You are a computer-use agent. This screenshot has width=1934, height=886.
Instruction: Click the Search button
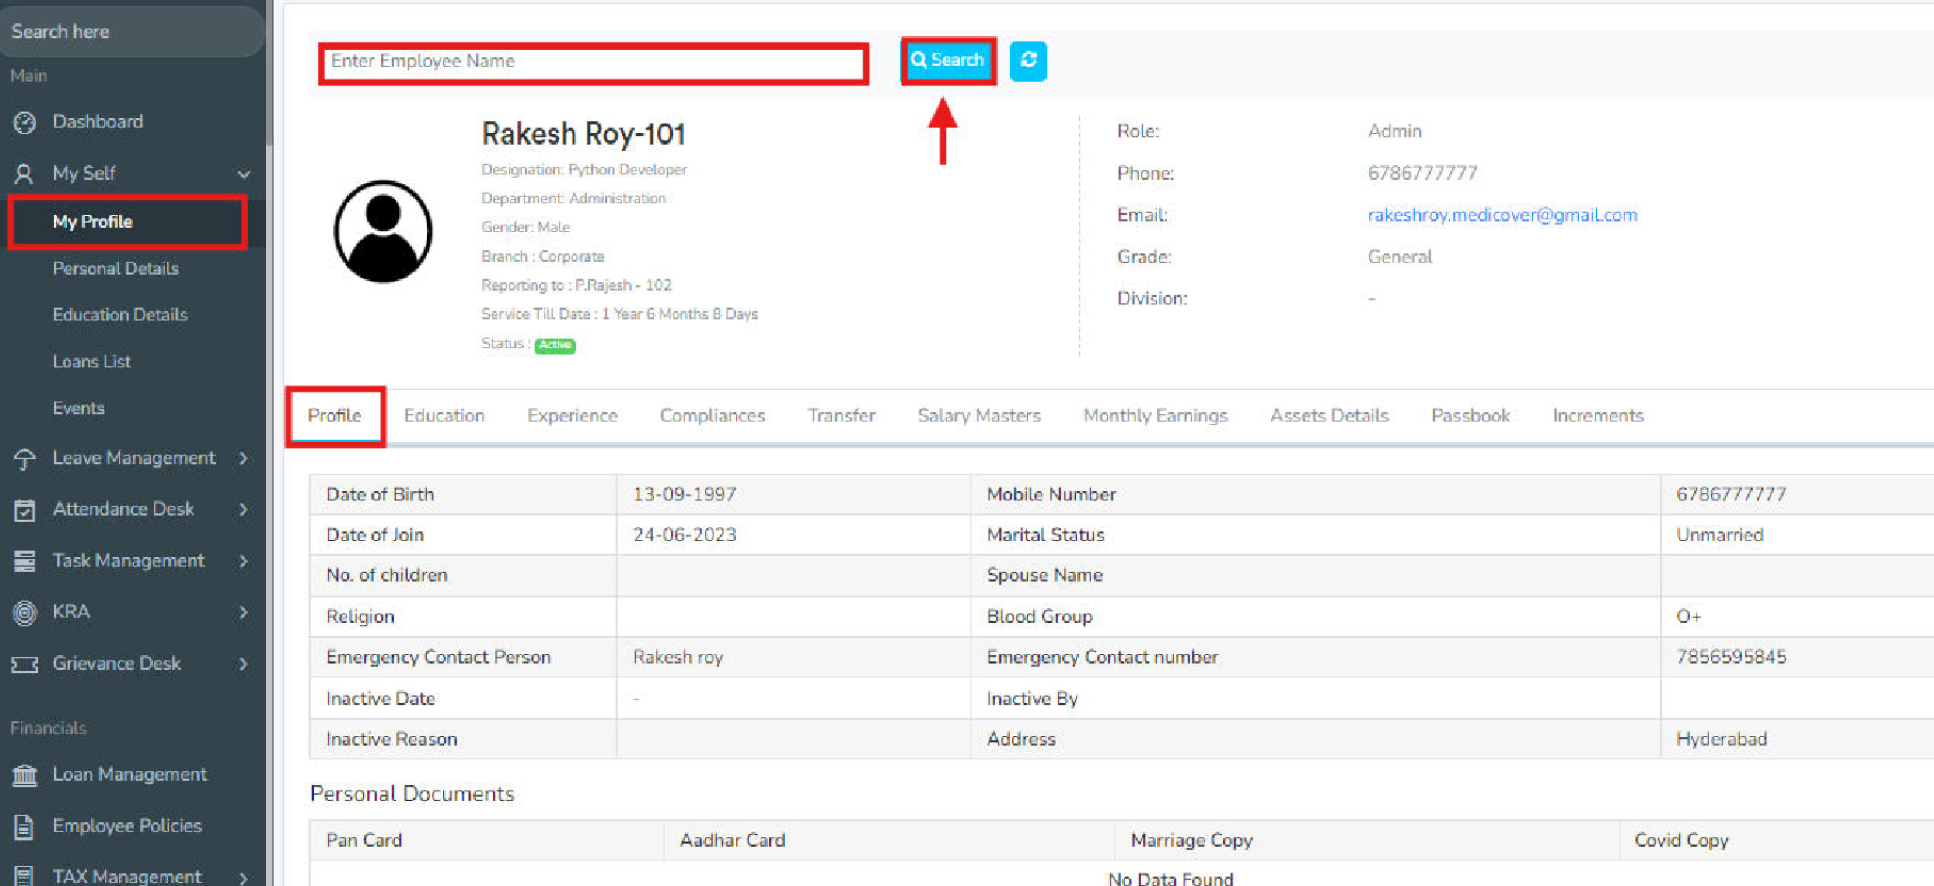pos(948,60)
